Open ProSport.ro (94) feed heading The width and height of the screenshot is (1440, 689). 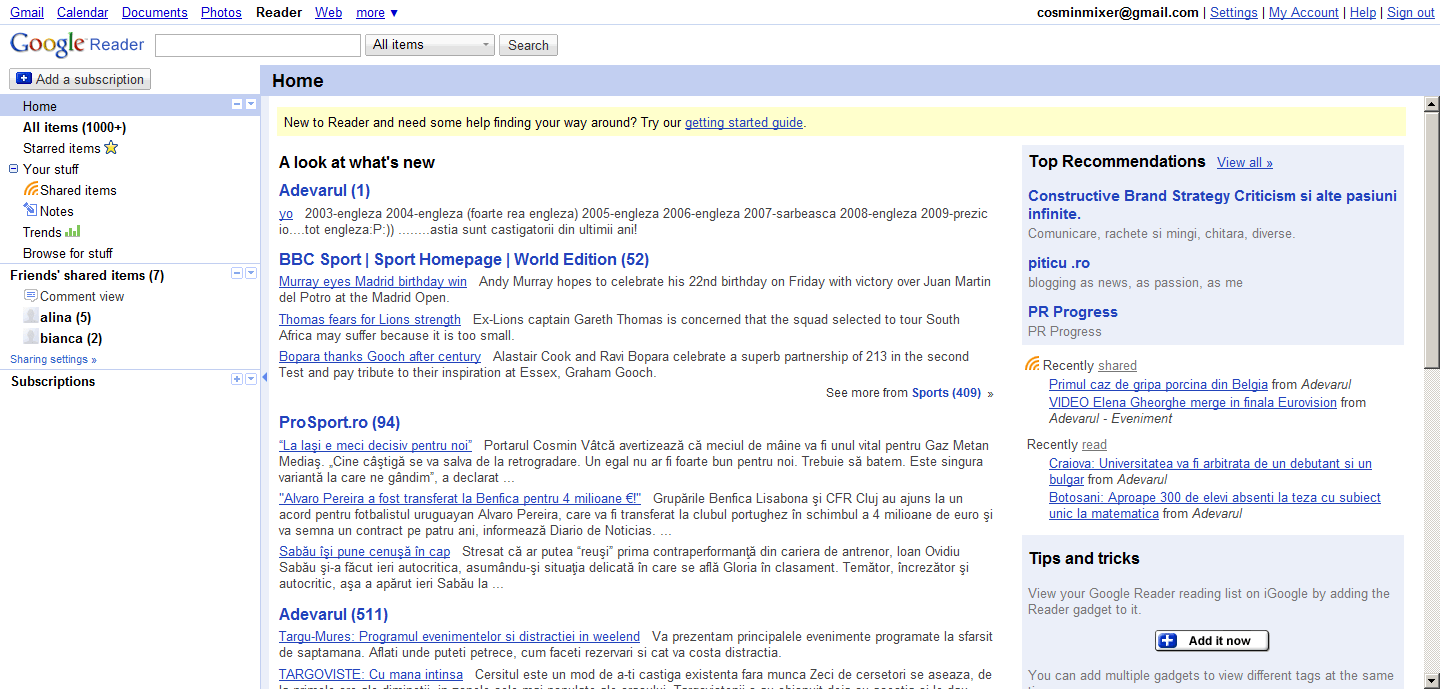pyautogui.click(x=340, y=422)
